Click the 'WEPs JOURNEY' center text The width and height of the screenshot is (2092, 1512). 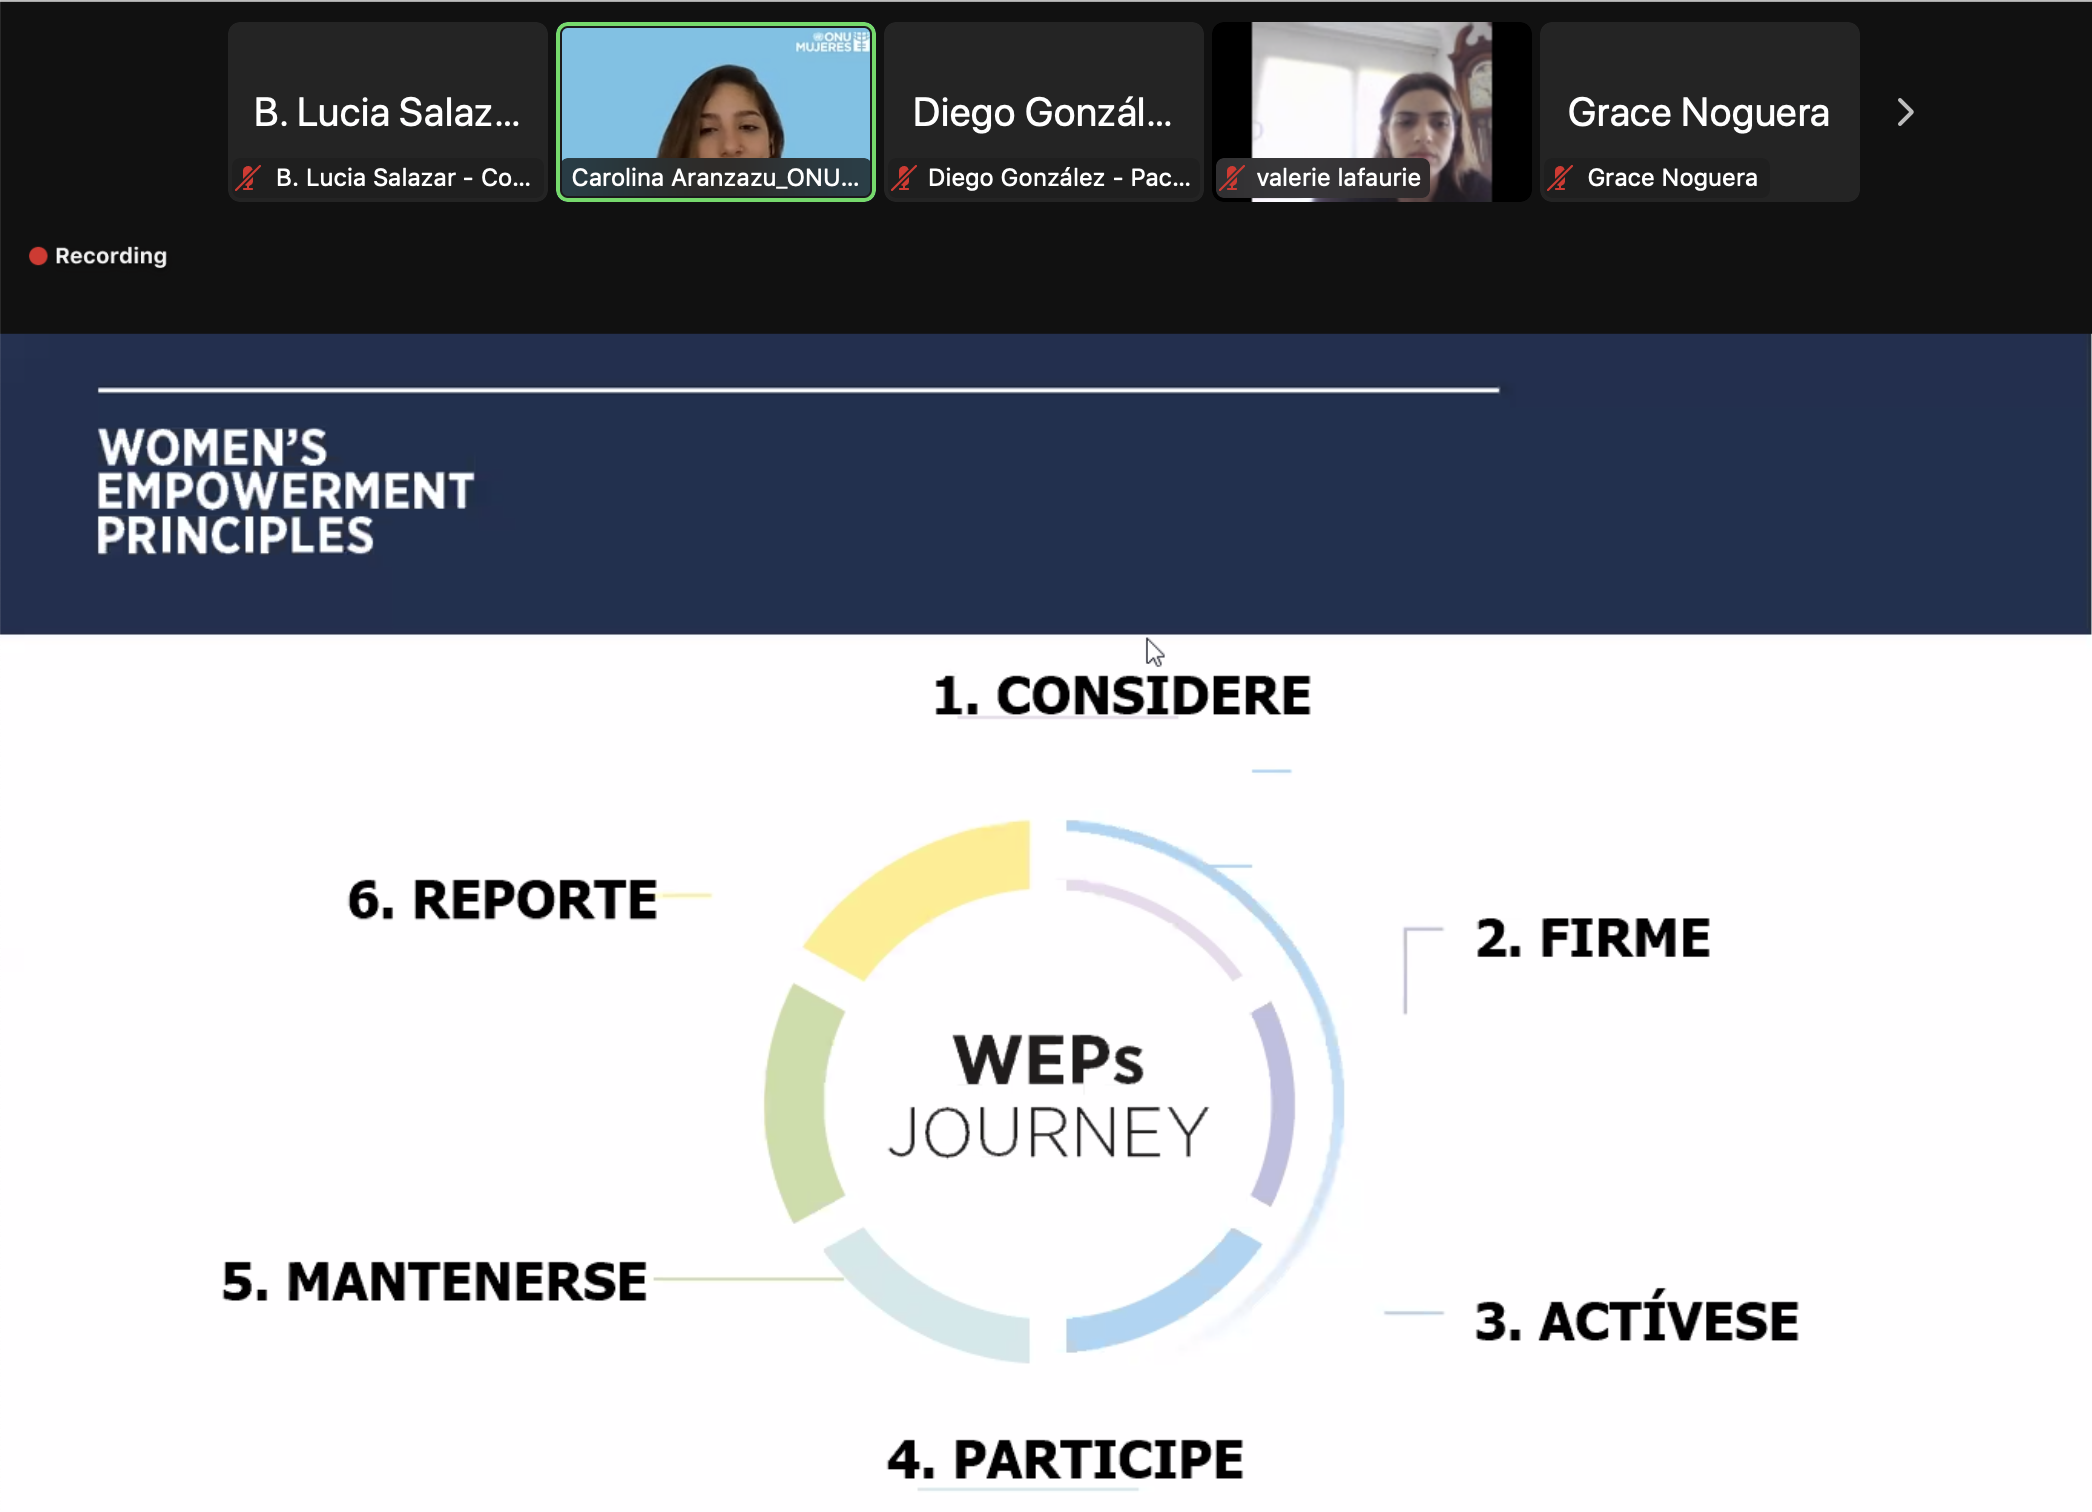[1048, 1096]
